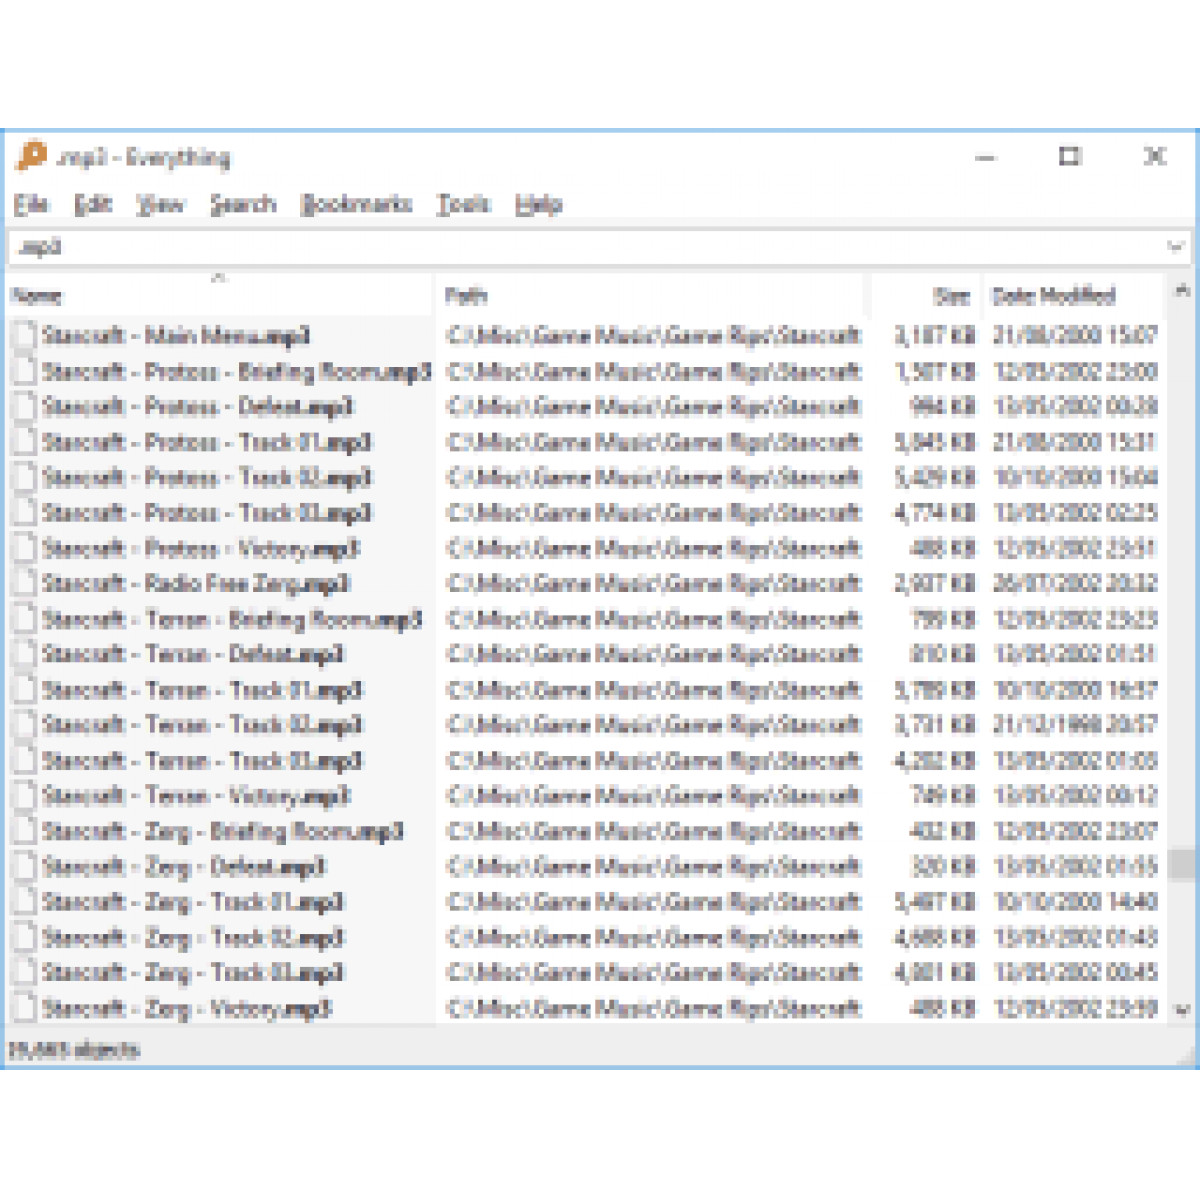Click the size cell of Protoss - Track 03.mp3 row
This screenshot has height=1200, width=1200.
tap(934, 513)
